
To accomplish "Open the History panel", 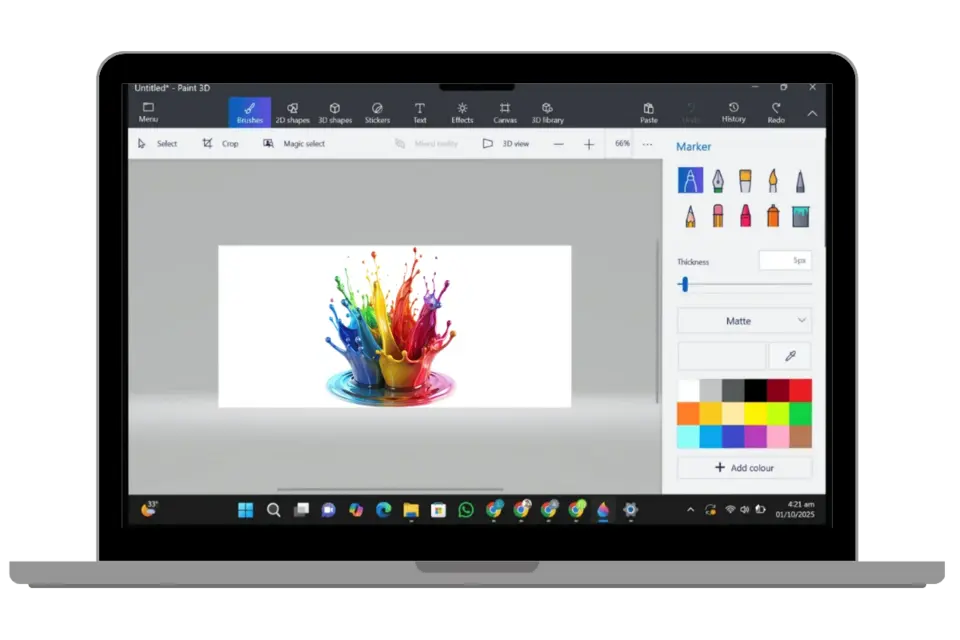I will [x=732, y=111].
